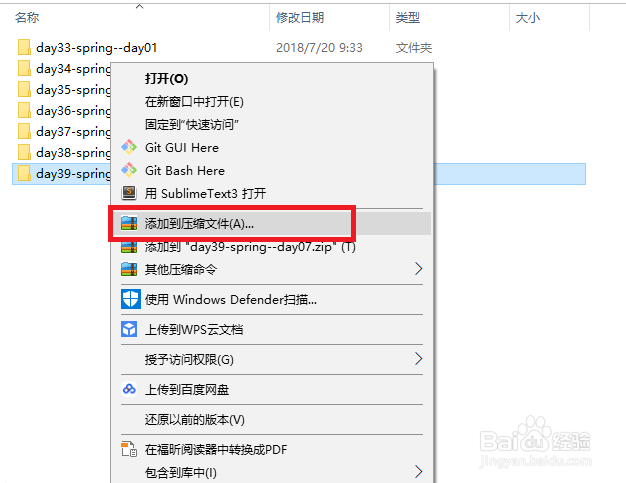626x483 pixels.
Task: Select 使用 Windows Defender扫描...
Action: point(231,299)
